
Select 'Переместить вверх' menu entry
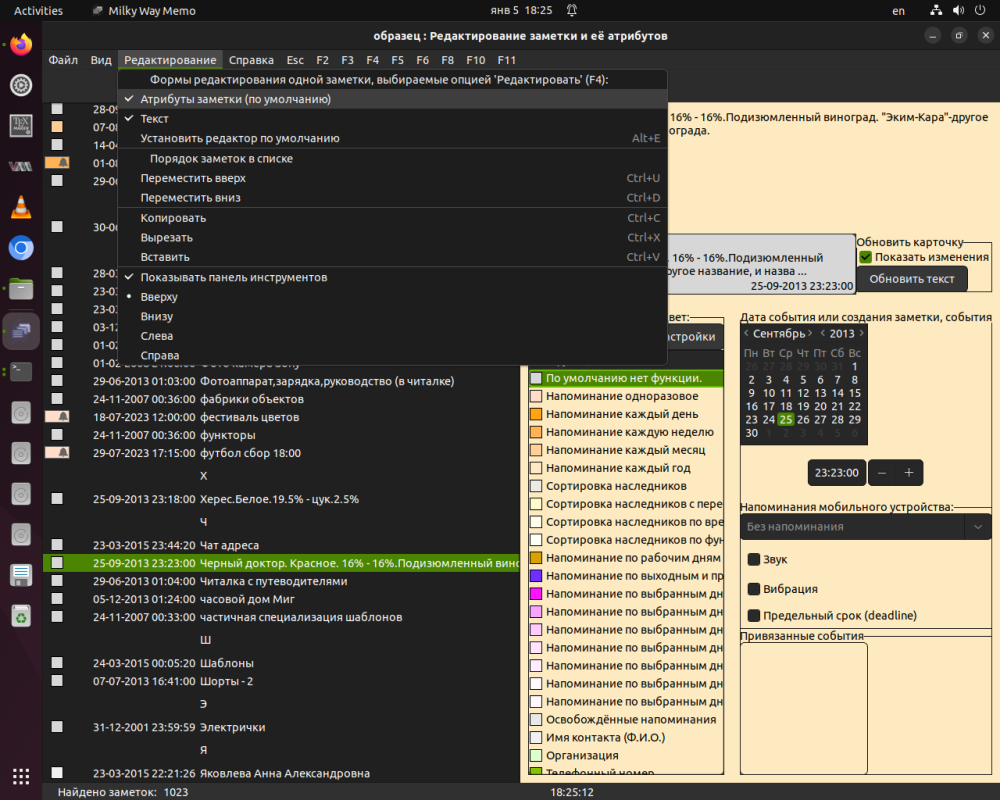tap(193, 178)
